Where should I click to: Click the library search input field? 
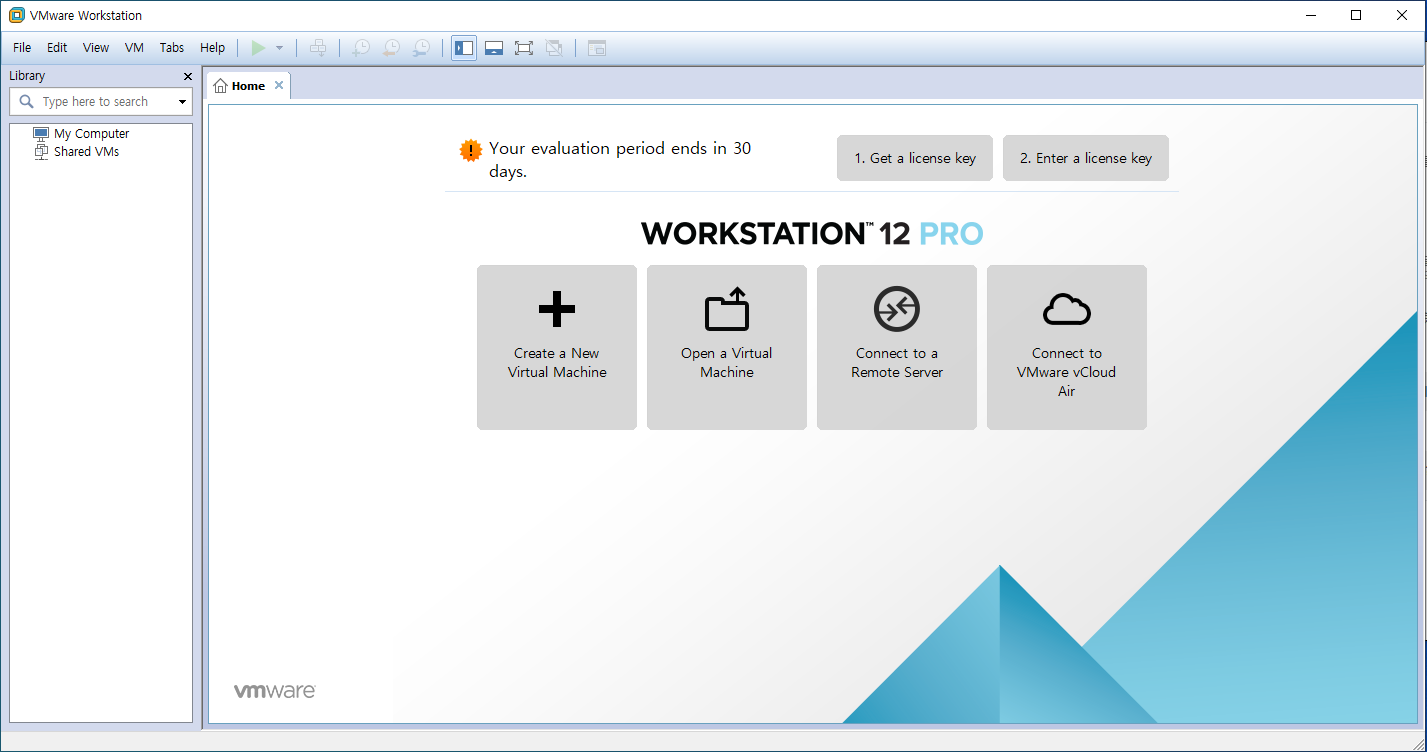coord(101,101)
